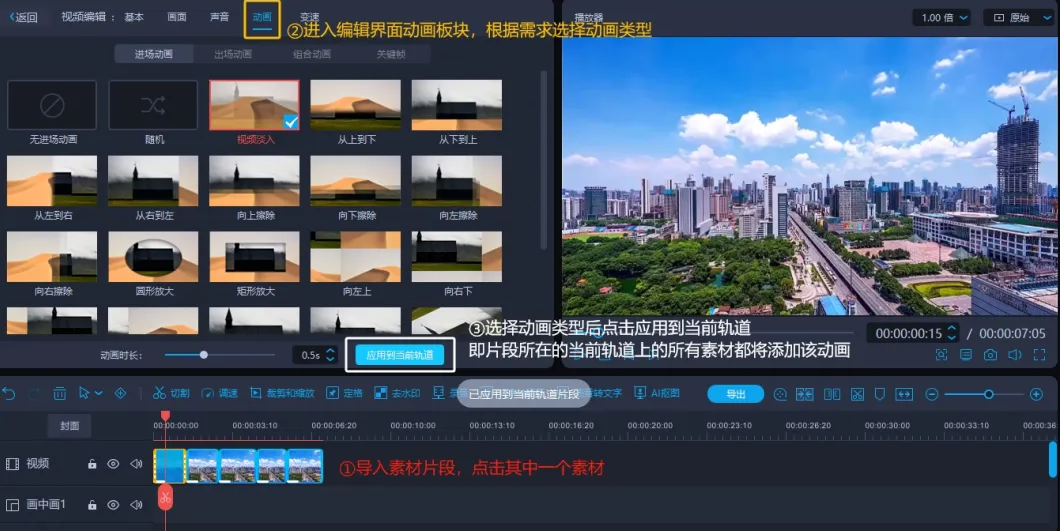The height and width of the screenshot is (531, 1060).
Task: Click the 应用到当前轨道 button
Action: 400,355
